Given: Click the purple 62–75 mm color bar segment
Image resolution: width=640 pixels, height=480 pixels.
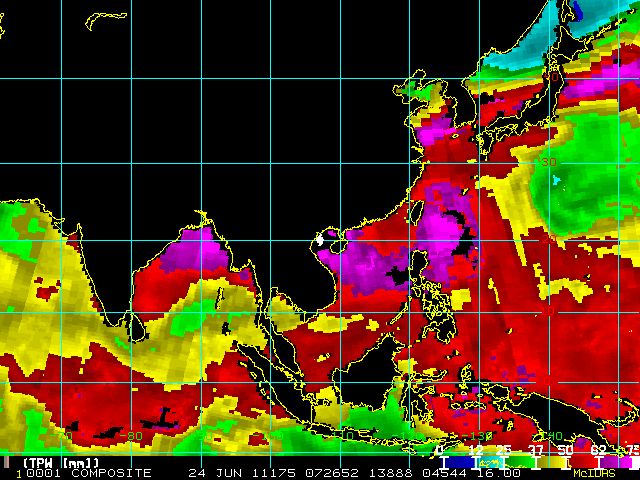Looking at the screenshot, I should [x=616, y=462].
